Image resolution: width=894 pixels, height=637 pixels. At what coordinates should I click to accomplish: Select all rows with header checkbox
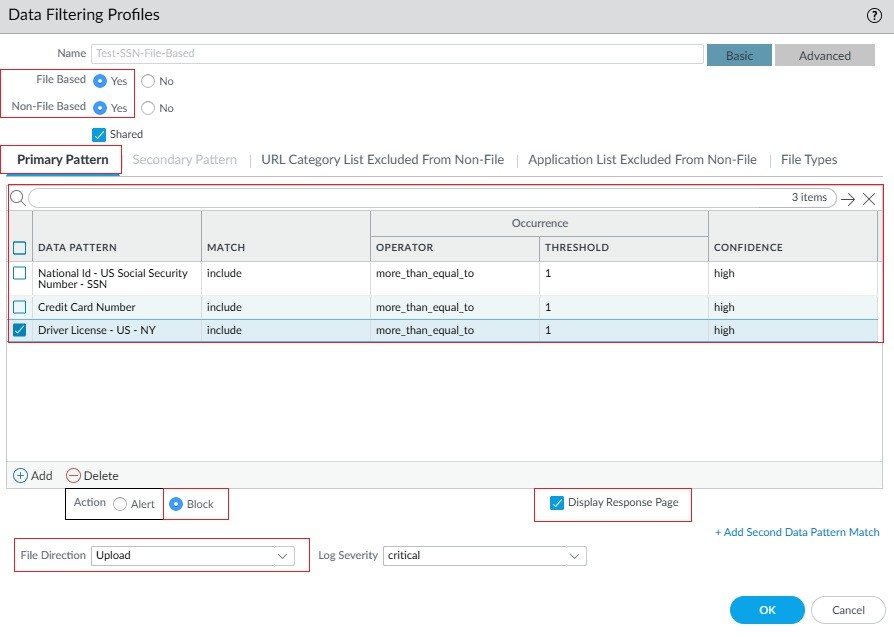click(x=19, y=248)
